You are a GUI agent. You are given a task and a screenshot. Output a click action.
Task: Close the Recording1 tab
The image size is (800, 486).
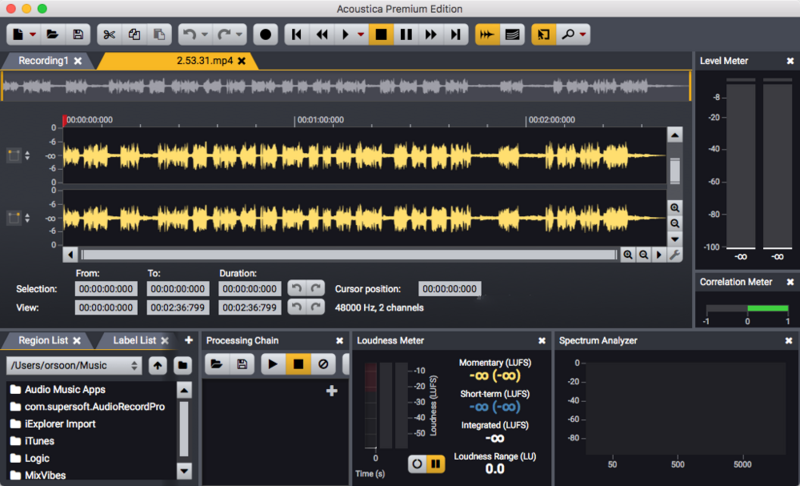tap(78, 61)
